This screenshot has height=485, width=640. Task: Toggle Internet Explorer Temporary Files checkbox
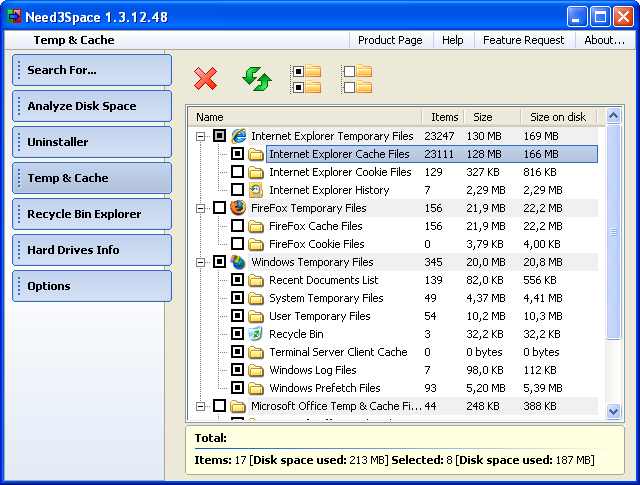[219, 136]
